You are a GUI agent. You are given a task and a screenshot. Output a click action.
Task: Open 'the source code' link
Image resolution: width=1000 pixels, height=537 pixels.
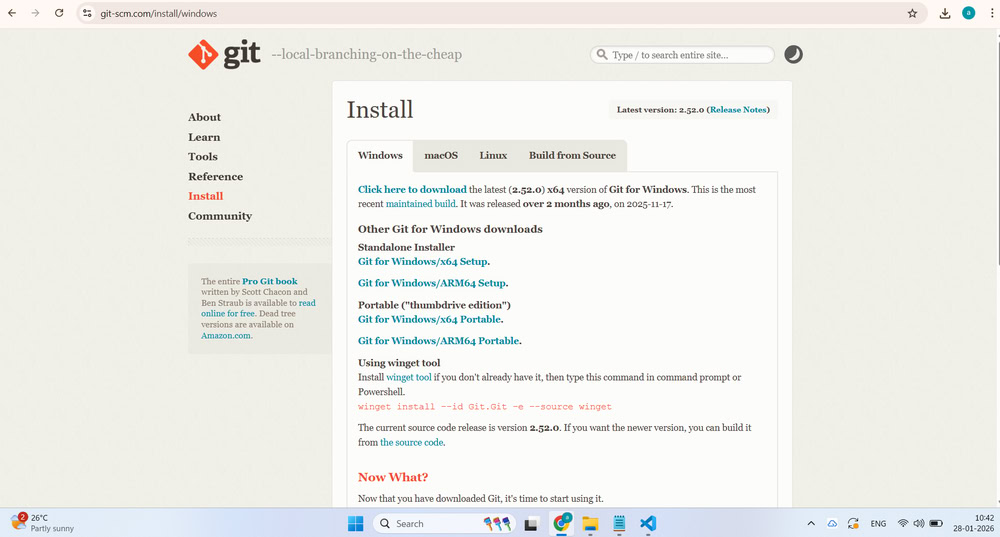coord(411,443)
